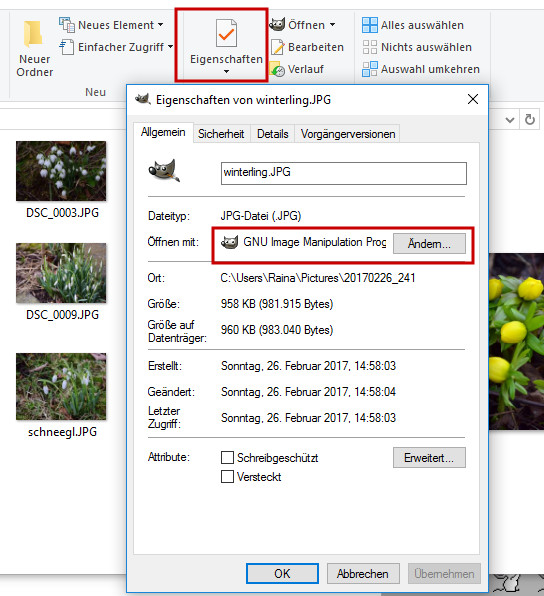
Task: Click GIMP icon in dialog title bar
Action: pyautogui.click(x=143, y=100)
